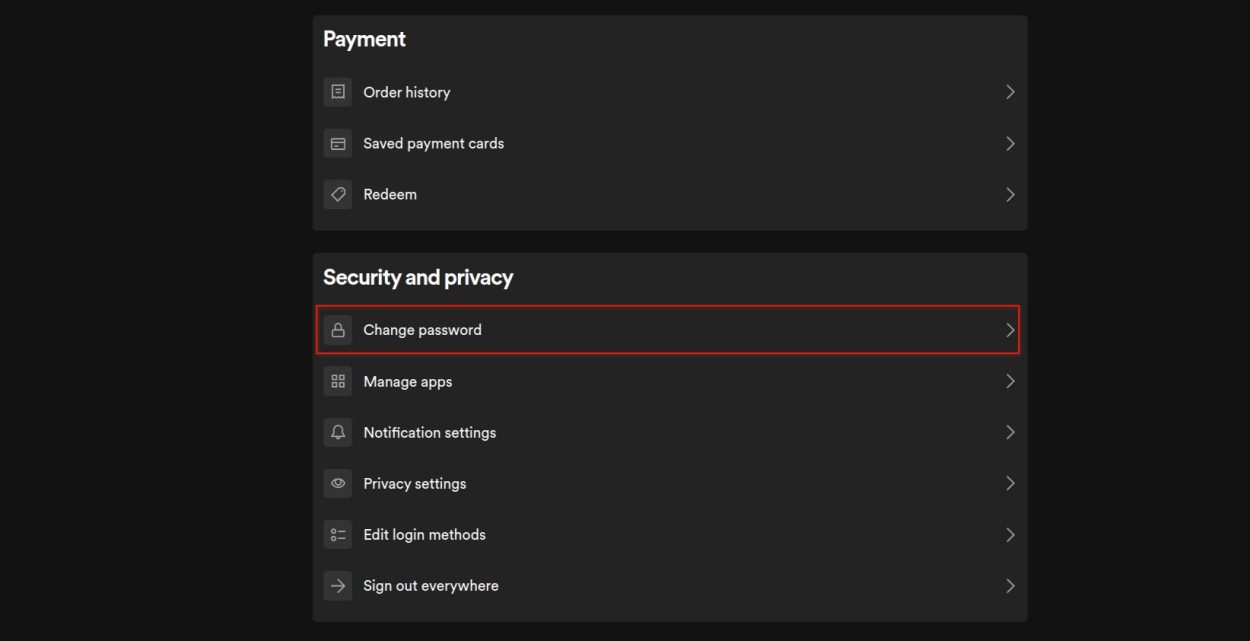The height and width of the screenshot is (641, 1250).
Task: Click the Sign out everywhere arrow icon
Action: point(337,585)
